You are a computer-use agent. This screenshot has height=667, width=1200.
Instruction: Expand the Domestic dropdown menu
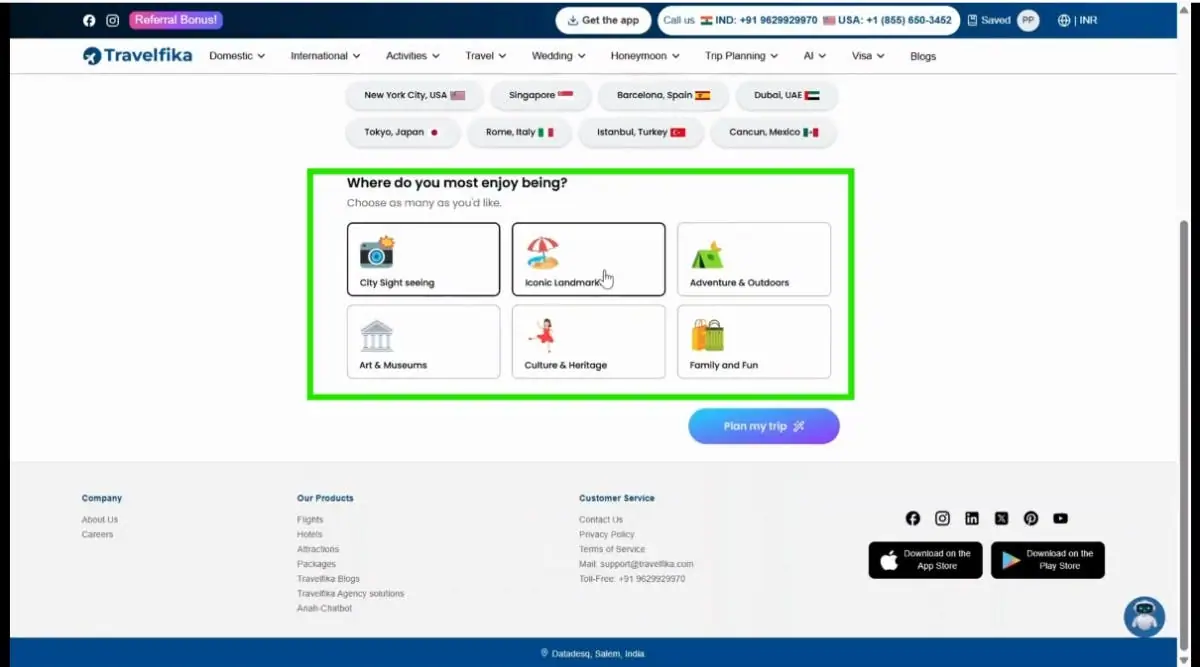coord(237,56)
